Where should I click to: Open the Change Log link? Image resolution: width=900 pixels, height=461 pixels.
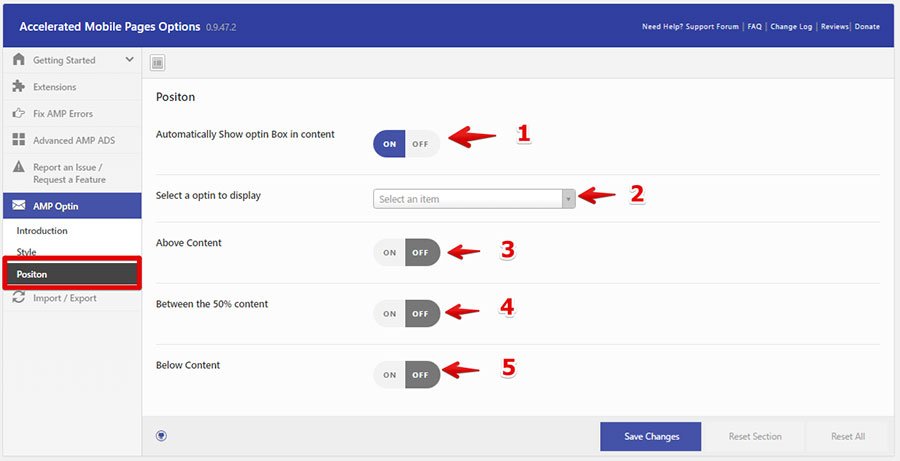pyautogui.click(x=791, y=26)
